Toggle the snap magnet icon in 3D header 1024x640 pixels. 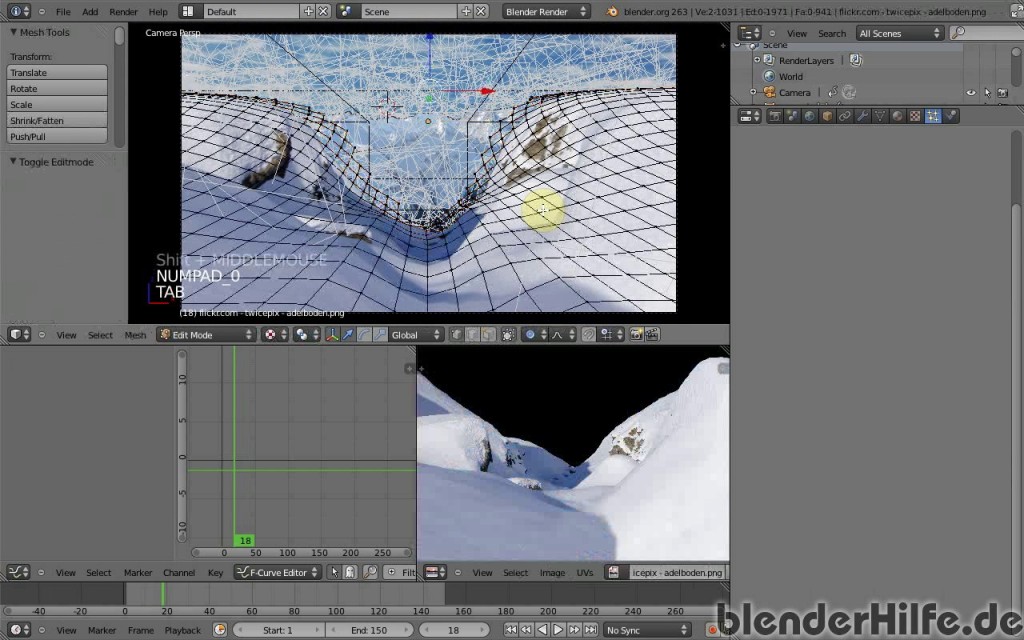(x=588, y=334)
